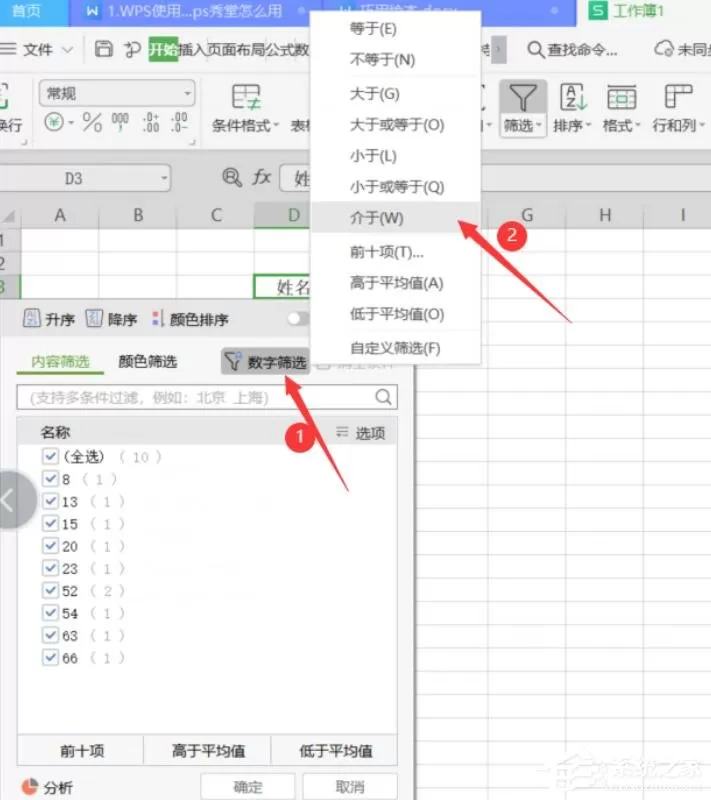Click the 数字筛选 button
Image resolution: width=711 pixels, height=800 pixels.
pos(265,362)
